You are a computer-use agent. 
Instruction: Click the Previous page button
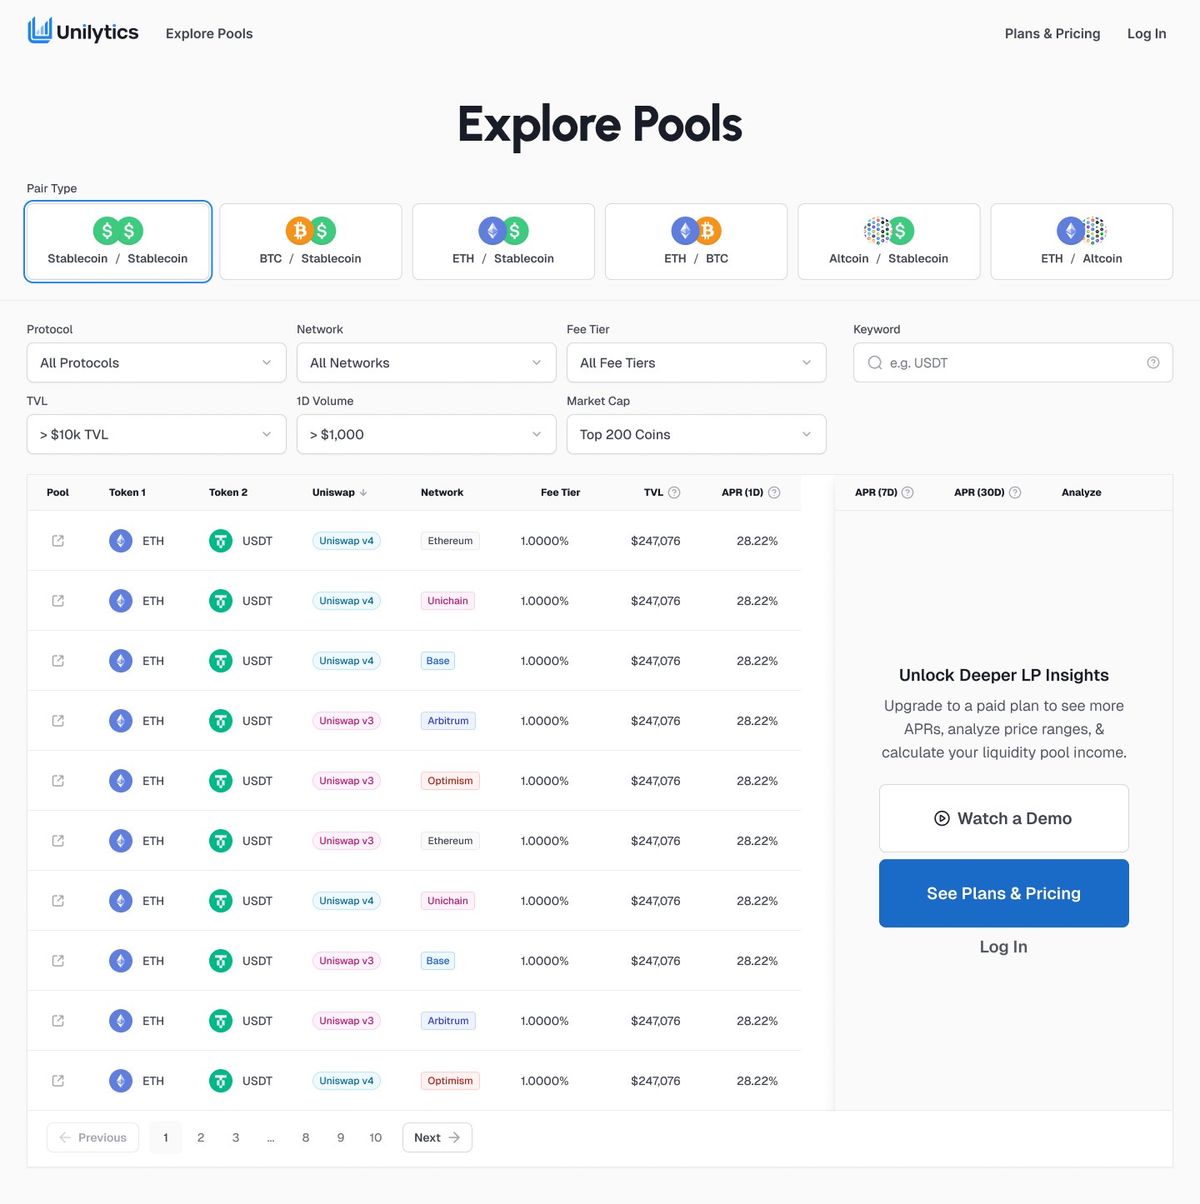(x=93, y=1138)
